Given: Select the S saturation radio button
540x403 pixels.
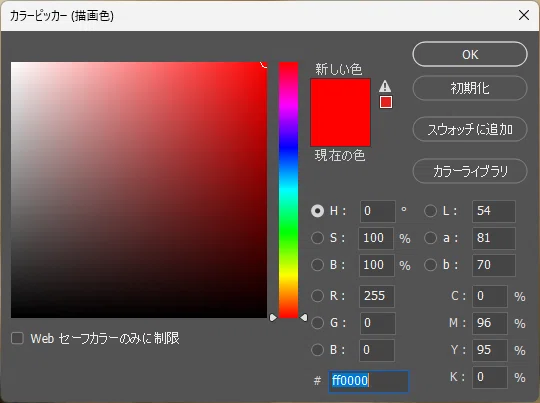Looking at the screenshot, I should pyautogui.click(x=317, y=238).
